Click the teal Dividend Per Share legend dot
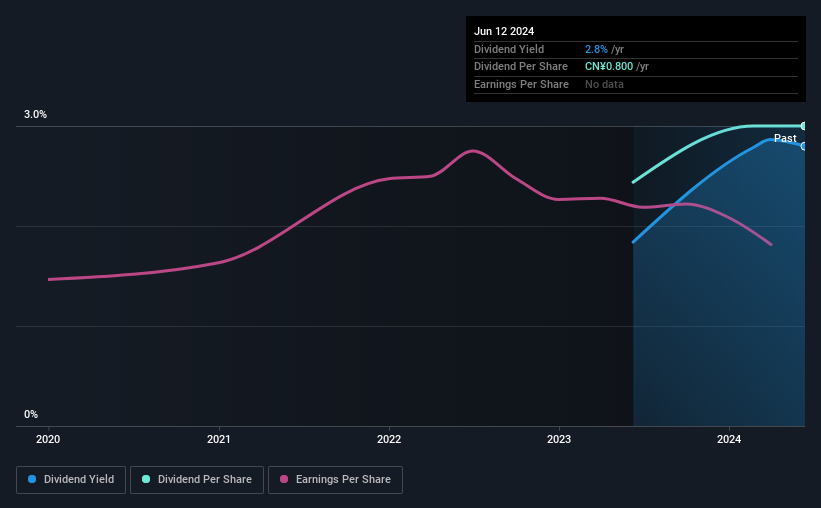821x508 pixels. [x=146, y=479]
